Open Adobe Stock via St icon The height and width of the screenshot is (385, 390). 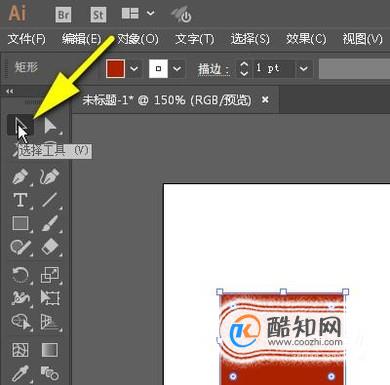[x=98, y=14]
